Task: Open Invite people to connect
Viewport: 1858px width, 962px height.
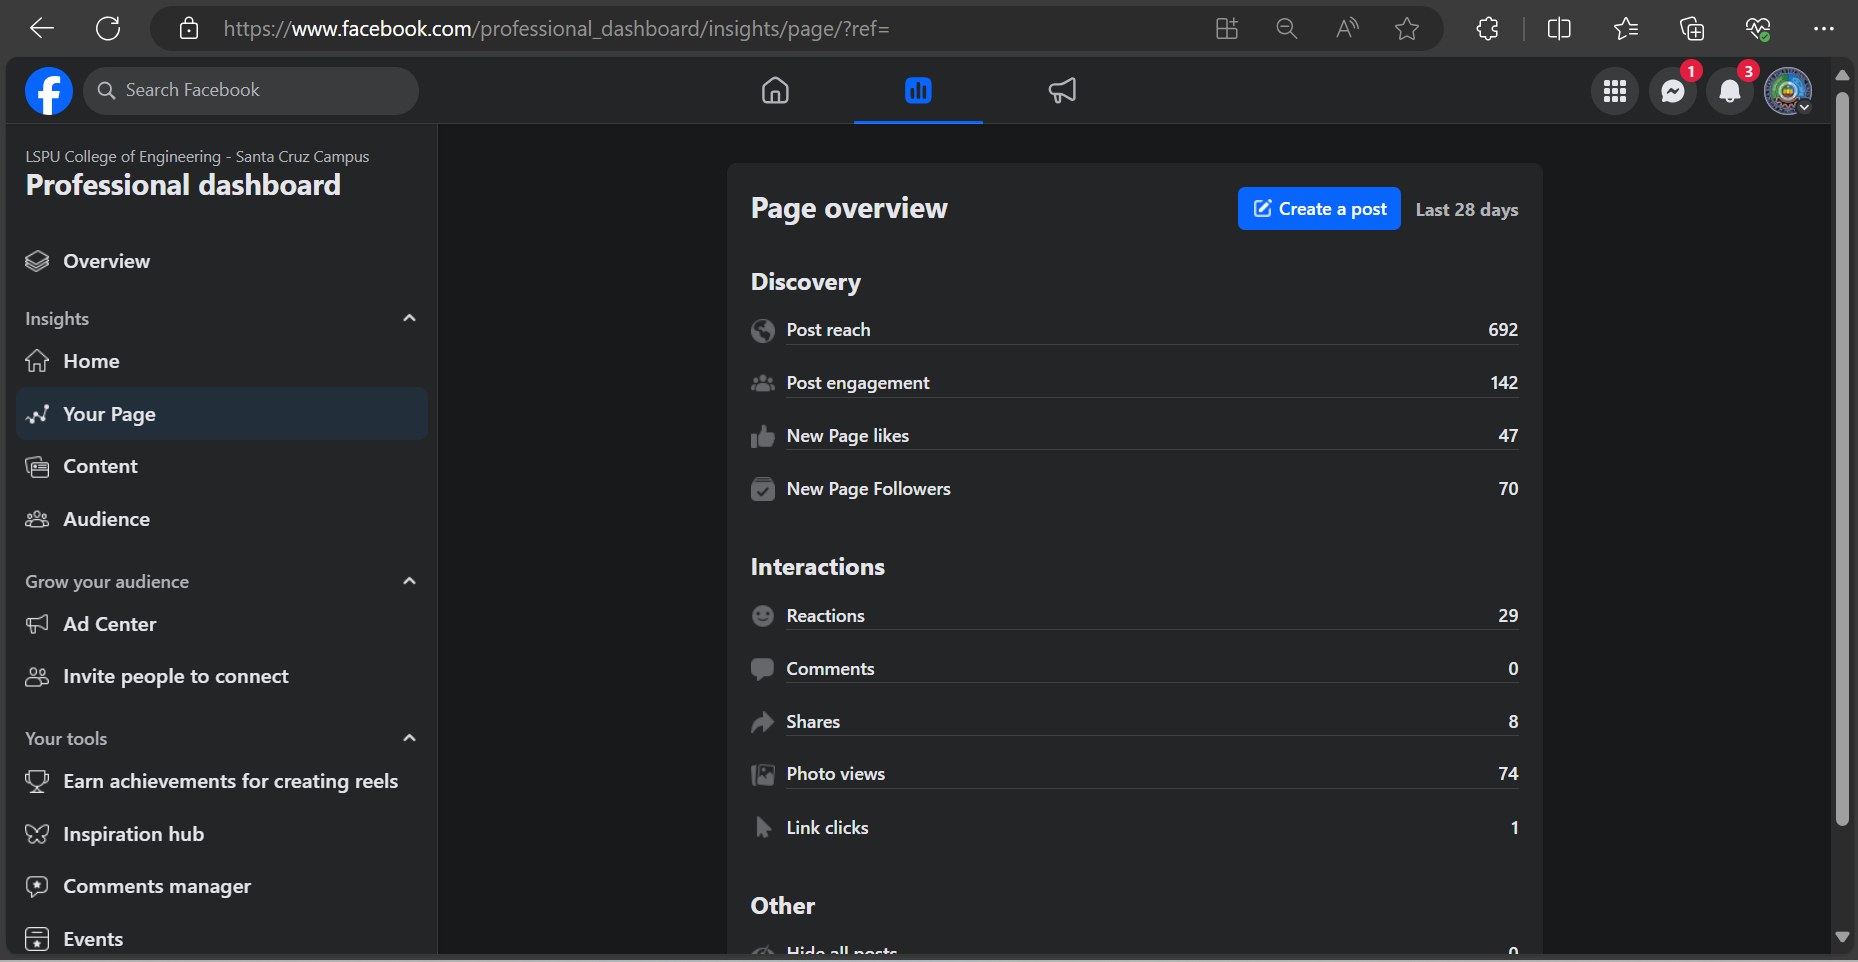Action: click(175, 676)
